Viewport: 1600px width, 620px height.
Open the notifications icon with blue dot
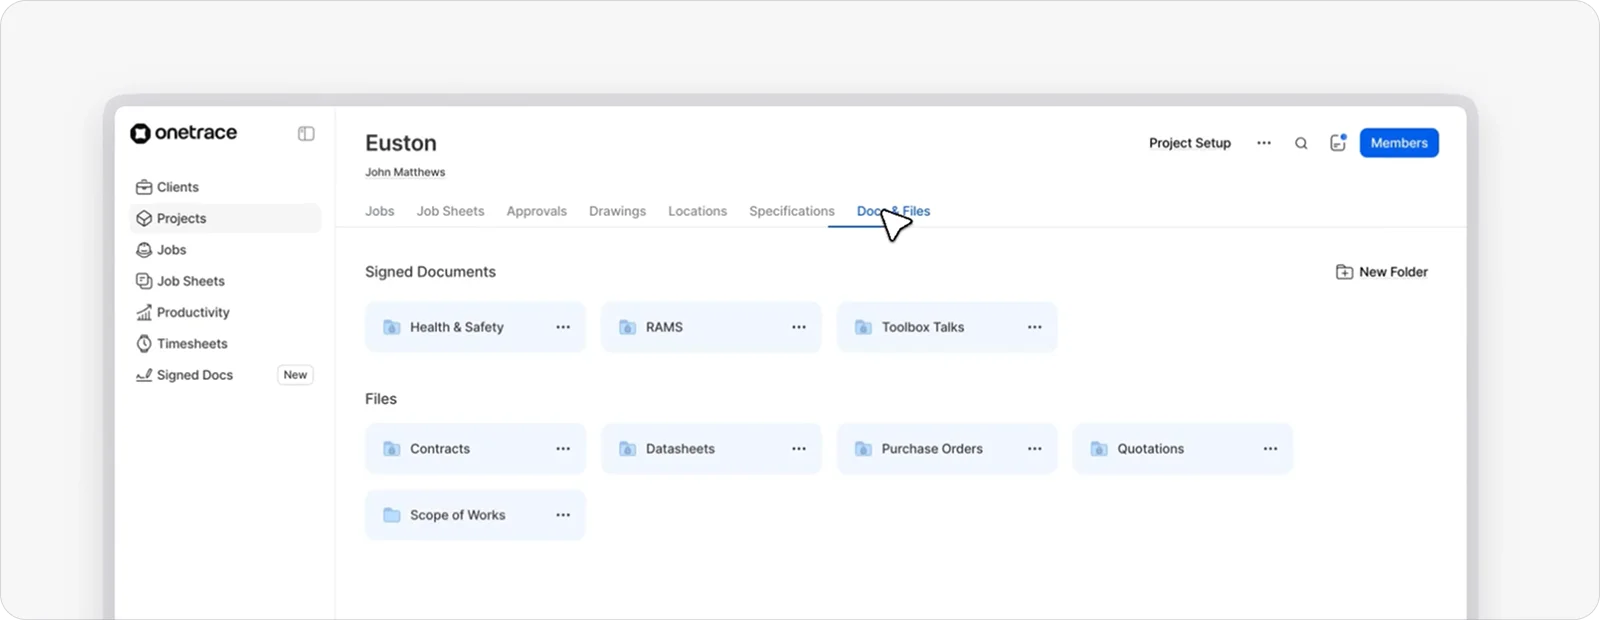(1338, 143)
